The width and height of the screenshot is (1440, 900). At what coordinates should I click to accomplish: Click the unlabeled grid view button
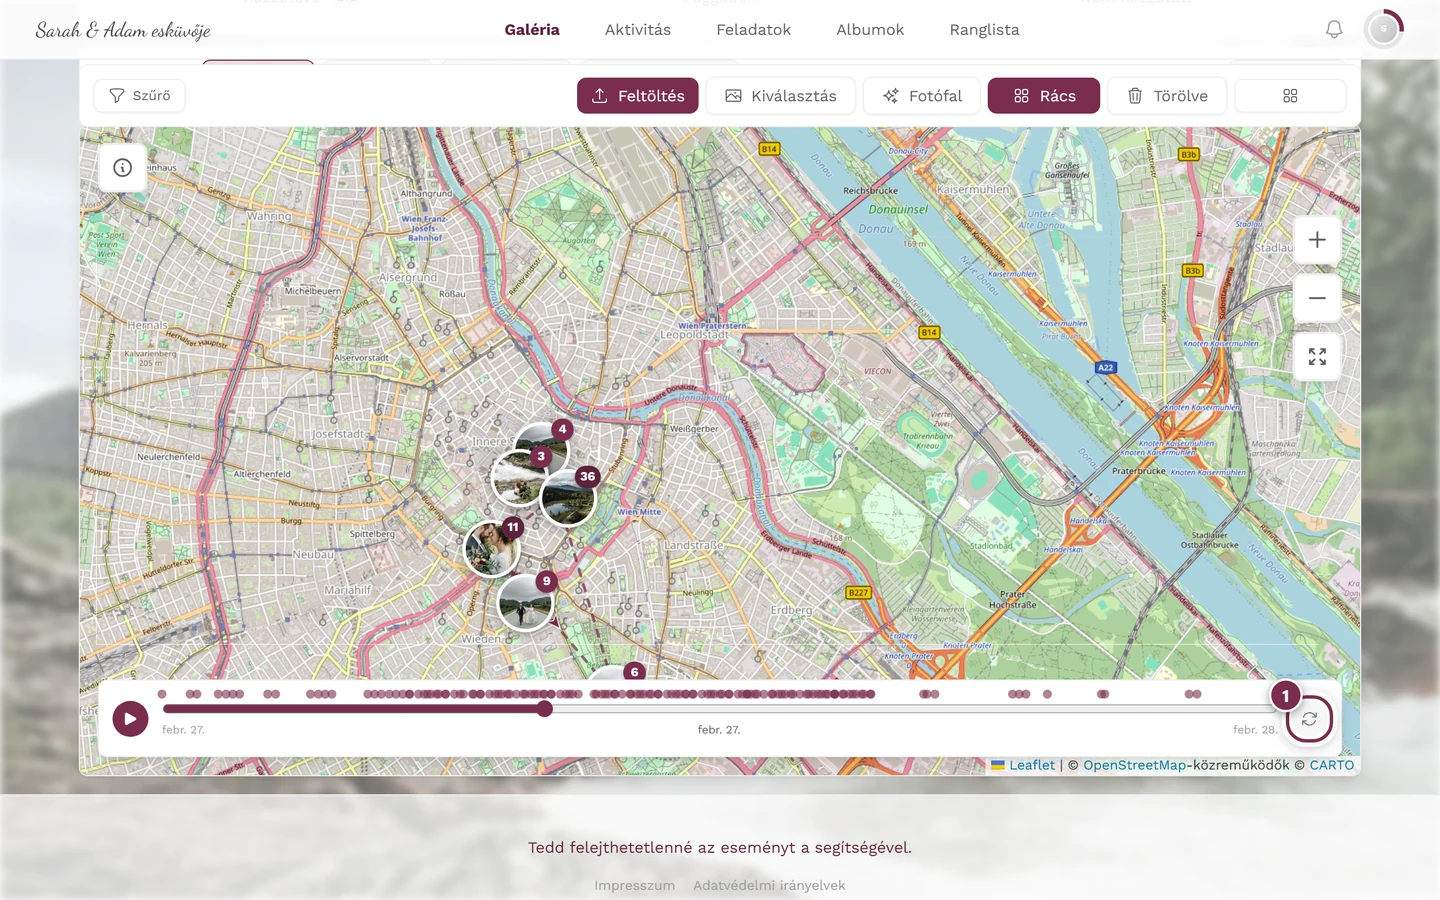pos(1290,96)
